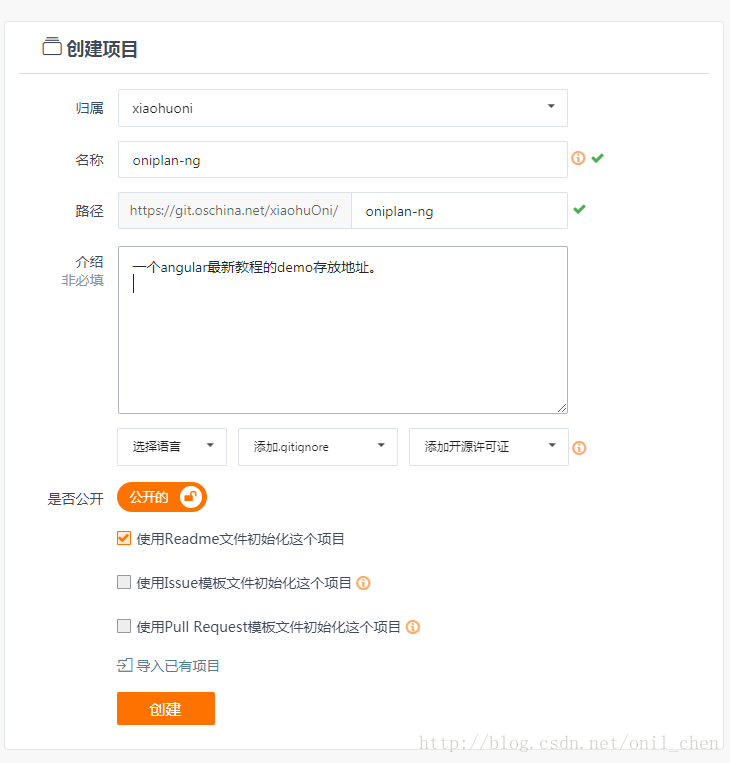
Task: Open the 归属 owner dropdown showing xiaohuoni
Action: (x=343, y=108)
